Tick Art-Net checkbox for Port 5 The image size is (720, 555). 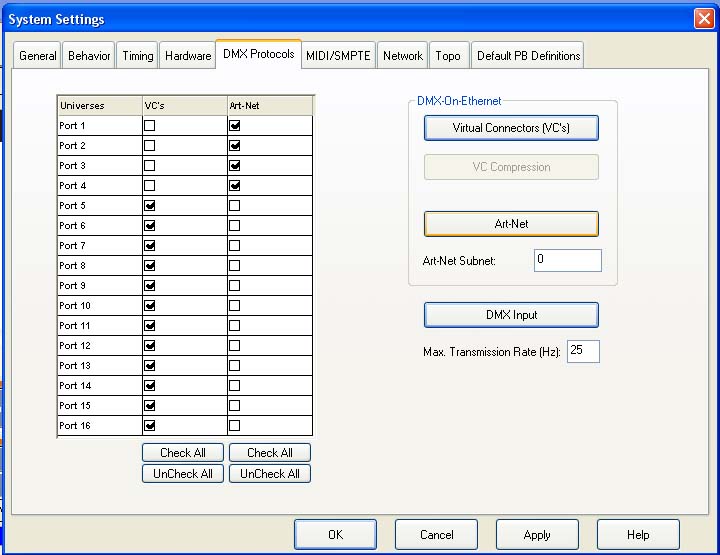[x=235, y=206]
